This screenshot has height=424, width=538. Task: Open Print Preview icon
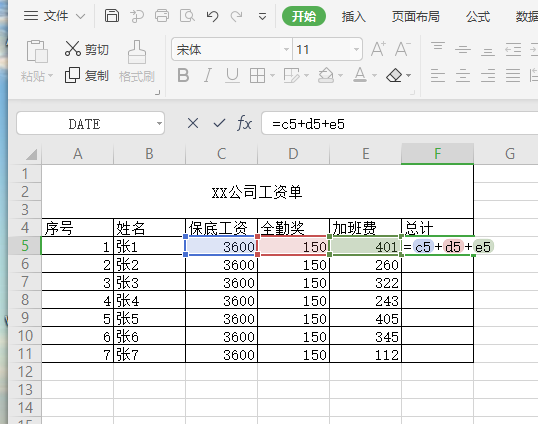pos(187,16)
